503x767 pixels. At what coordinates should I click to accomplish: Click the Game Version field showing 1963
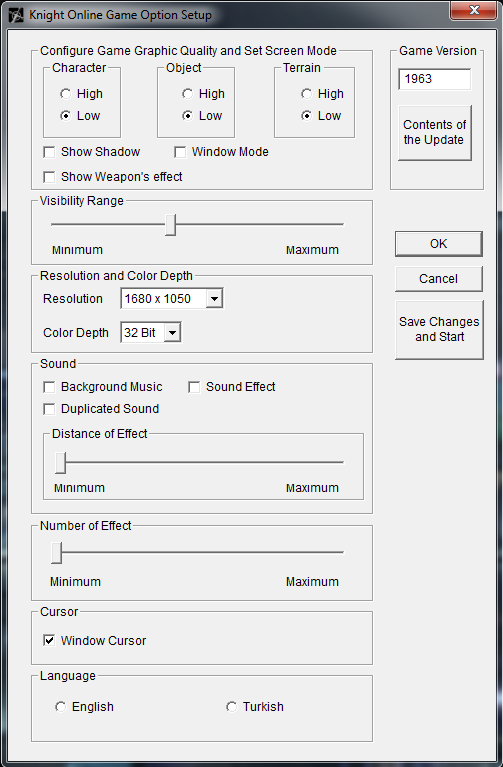coord(434,79)
